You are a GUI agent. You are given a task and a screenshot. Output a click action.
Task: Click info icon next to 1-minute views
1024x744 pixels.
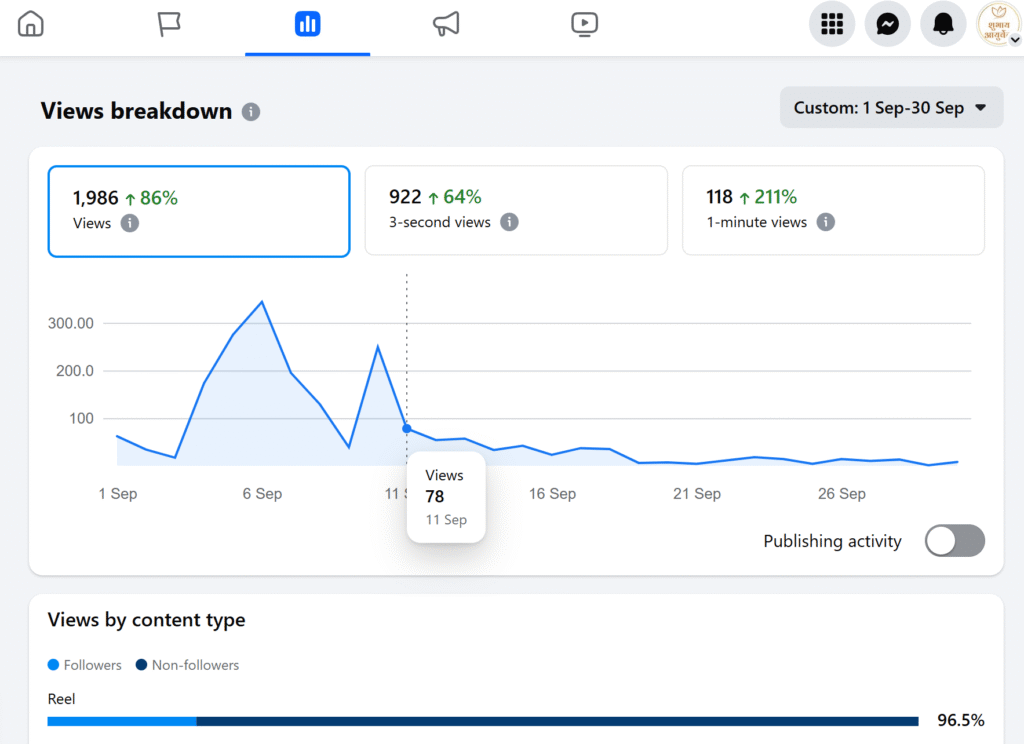point(825,222)
